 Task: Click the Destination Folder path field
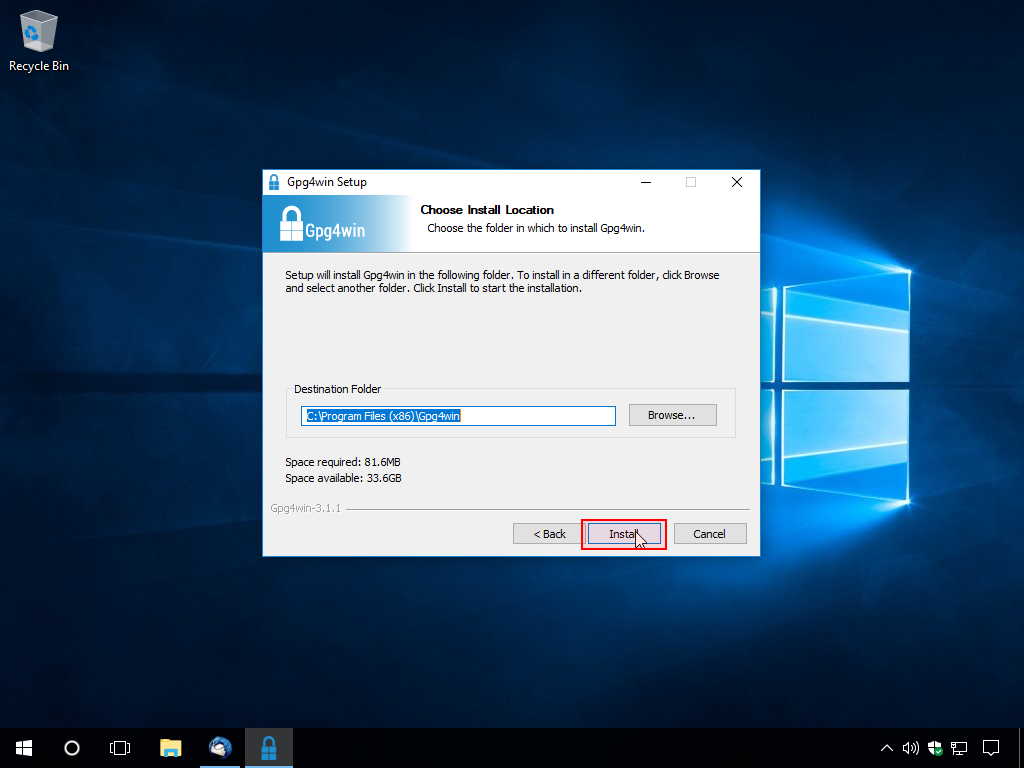point(457,415)
